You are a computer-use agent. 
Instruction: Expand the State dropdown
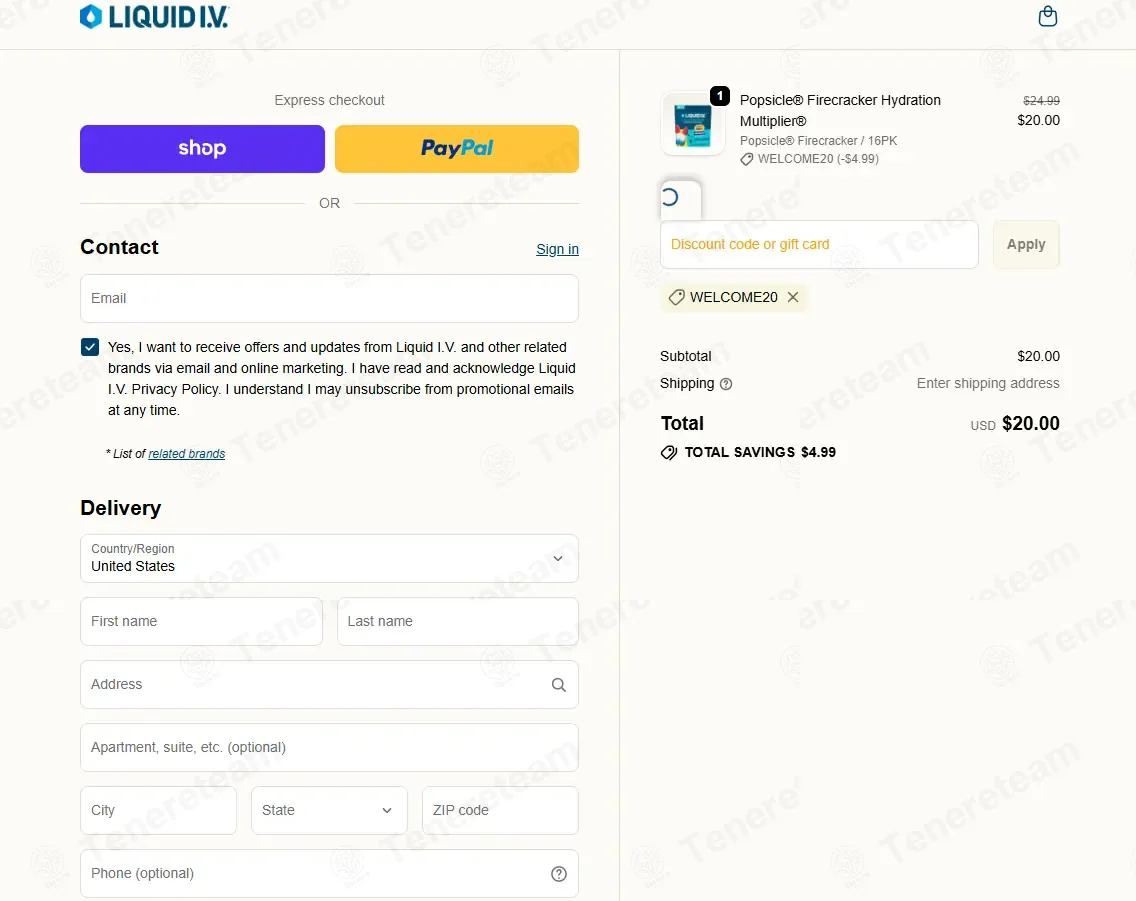[x=329, y=810]
